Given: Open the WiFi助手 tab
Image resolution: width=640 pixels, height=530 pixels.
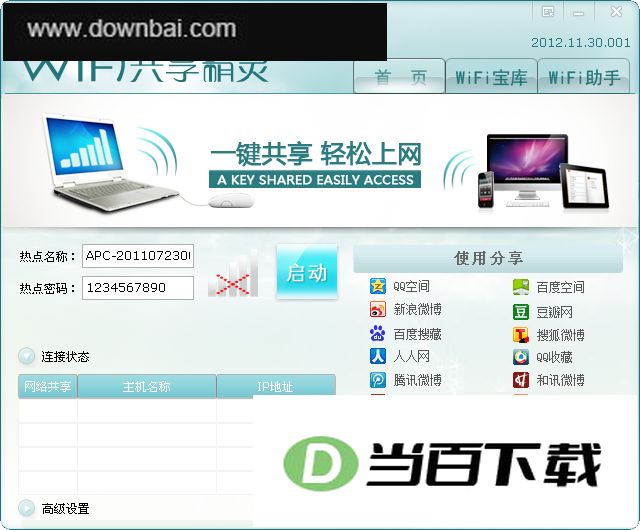Looking at the screenshot, I should point(584,76).
